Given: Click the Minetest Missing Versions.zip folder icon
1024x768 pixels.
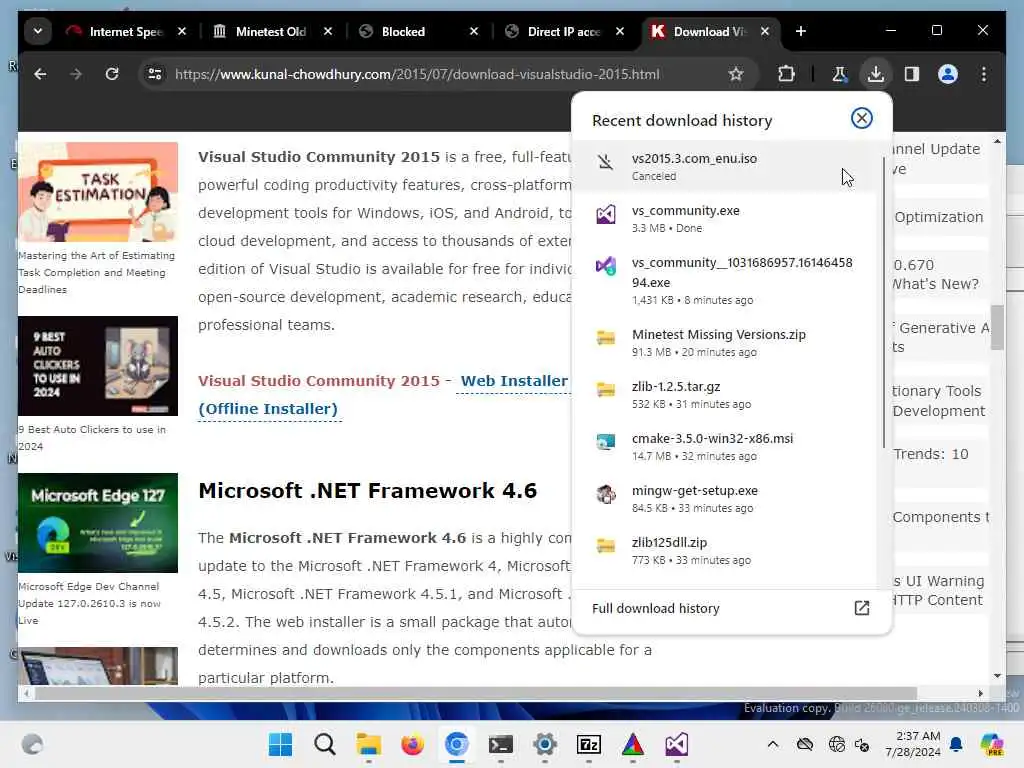Looking at the screenshot, I should pos(606,338).
